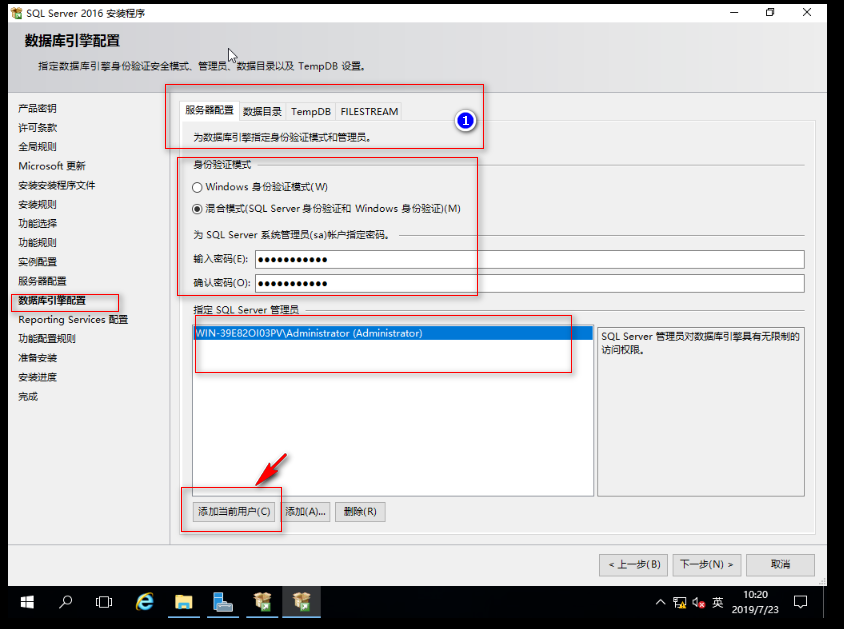The width and height of the screenshot is (844, 629).
Task: Click 添加当前用户(C) button
Action: (234, 511)
